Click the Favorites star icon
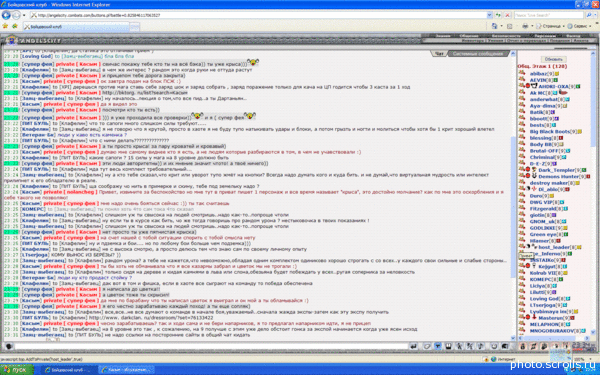 5,26
